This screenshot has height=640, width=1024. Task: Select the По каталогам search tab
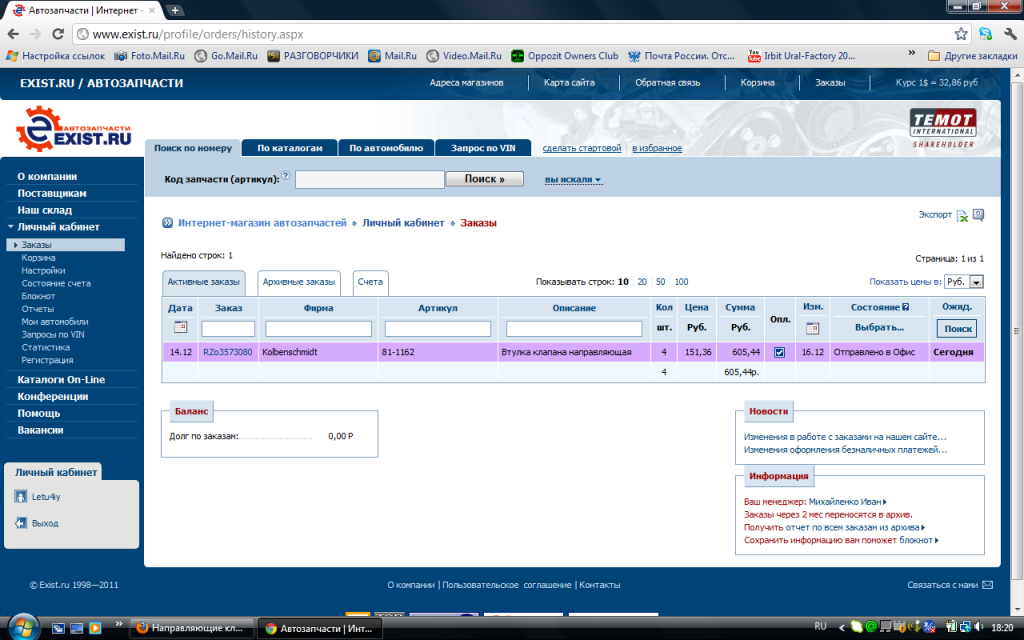click(289, 148)
